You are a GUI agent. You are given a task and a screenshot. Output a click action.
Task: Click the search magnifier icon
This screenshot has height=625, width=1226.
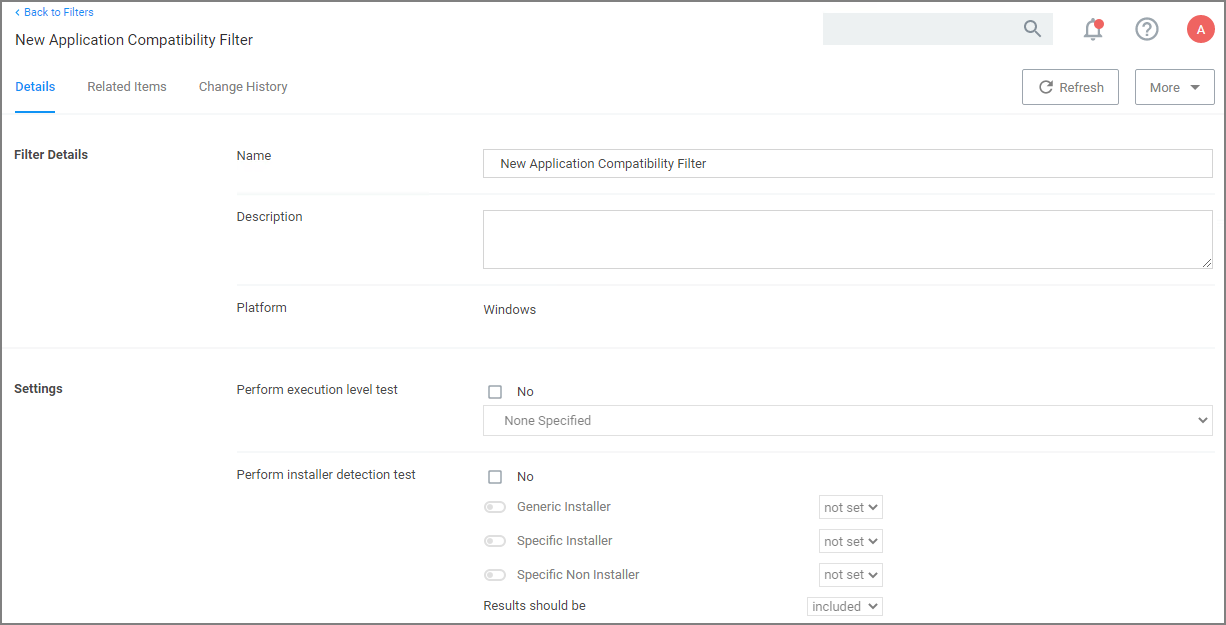[1032, 29]
